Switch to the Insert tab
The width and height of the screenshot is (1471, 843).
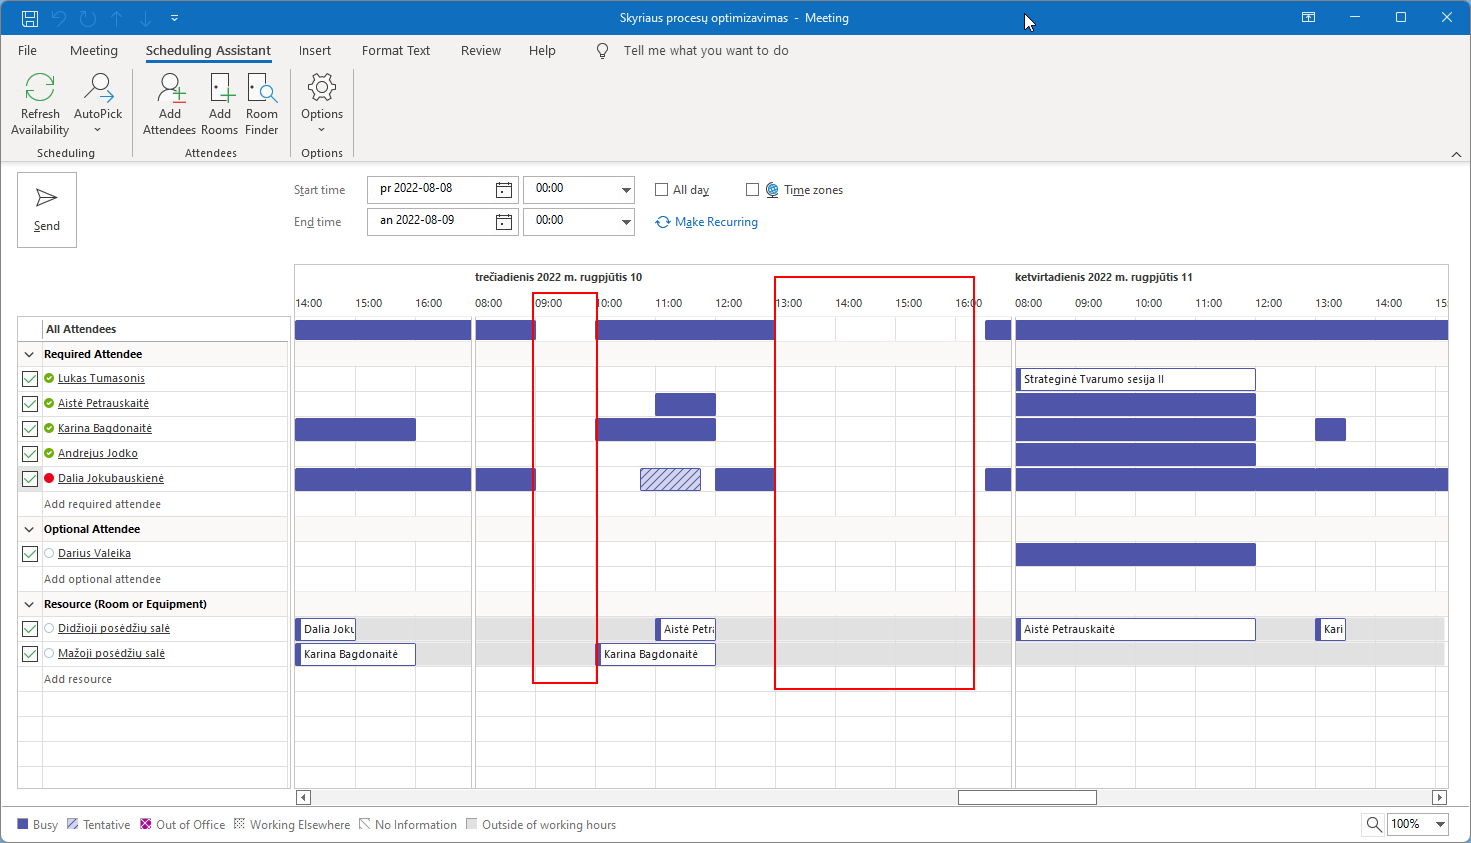click(x=314, y=51)
